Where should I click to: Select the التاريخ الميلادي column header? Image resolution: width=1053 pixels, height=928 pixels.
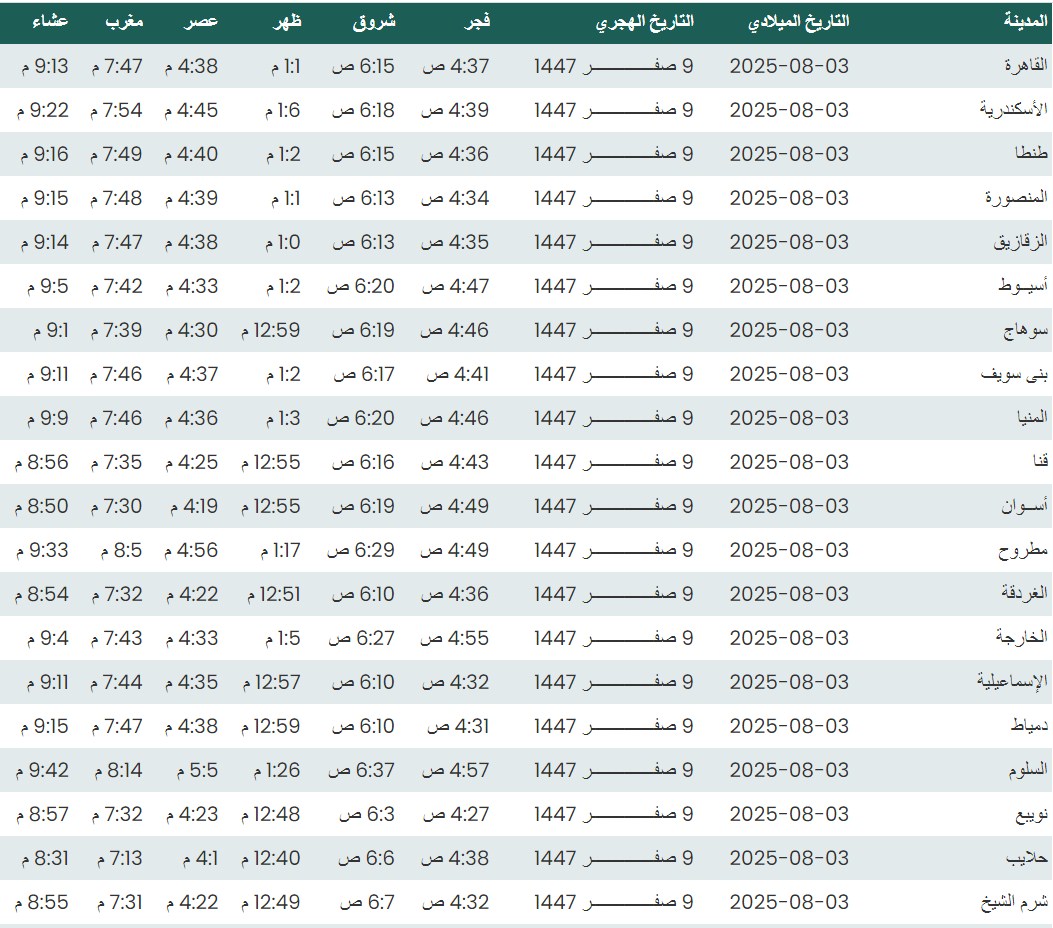point(798,21)
